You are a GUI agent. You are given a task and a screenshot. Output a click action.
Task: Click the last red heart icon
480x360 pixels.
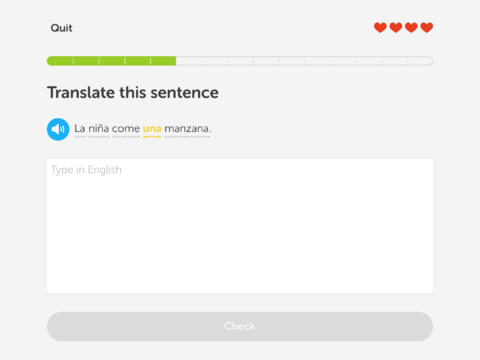(x=427, y=28)
